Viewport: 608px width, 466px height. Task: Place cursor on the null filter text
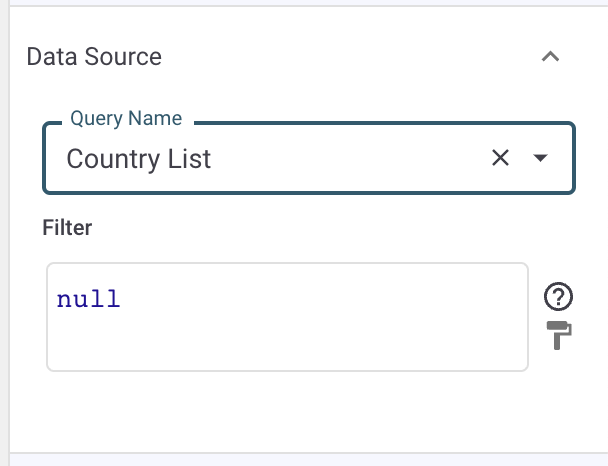tap(88, 299)
